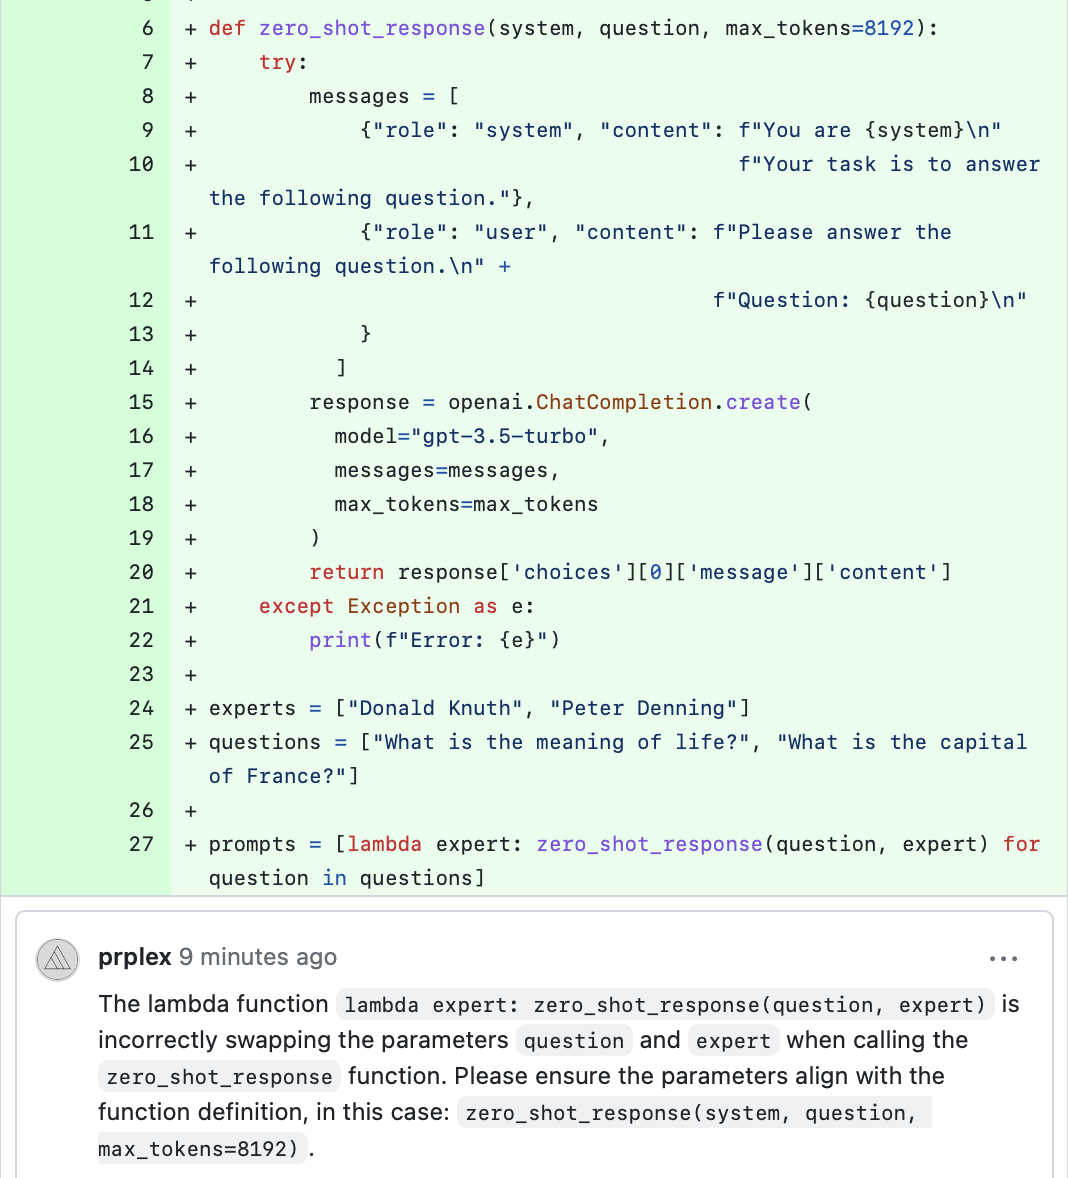Viewport: 1068px width, 1178px height.
Task: Click the prplex avatar icon
Action: 58,960
